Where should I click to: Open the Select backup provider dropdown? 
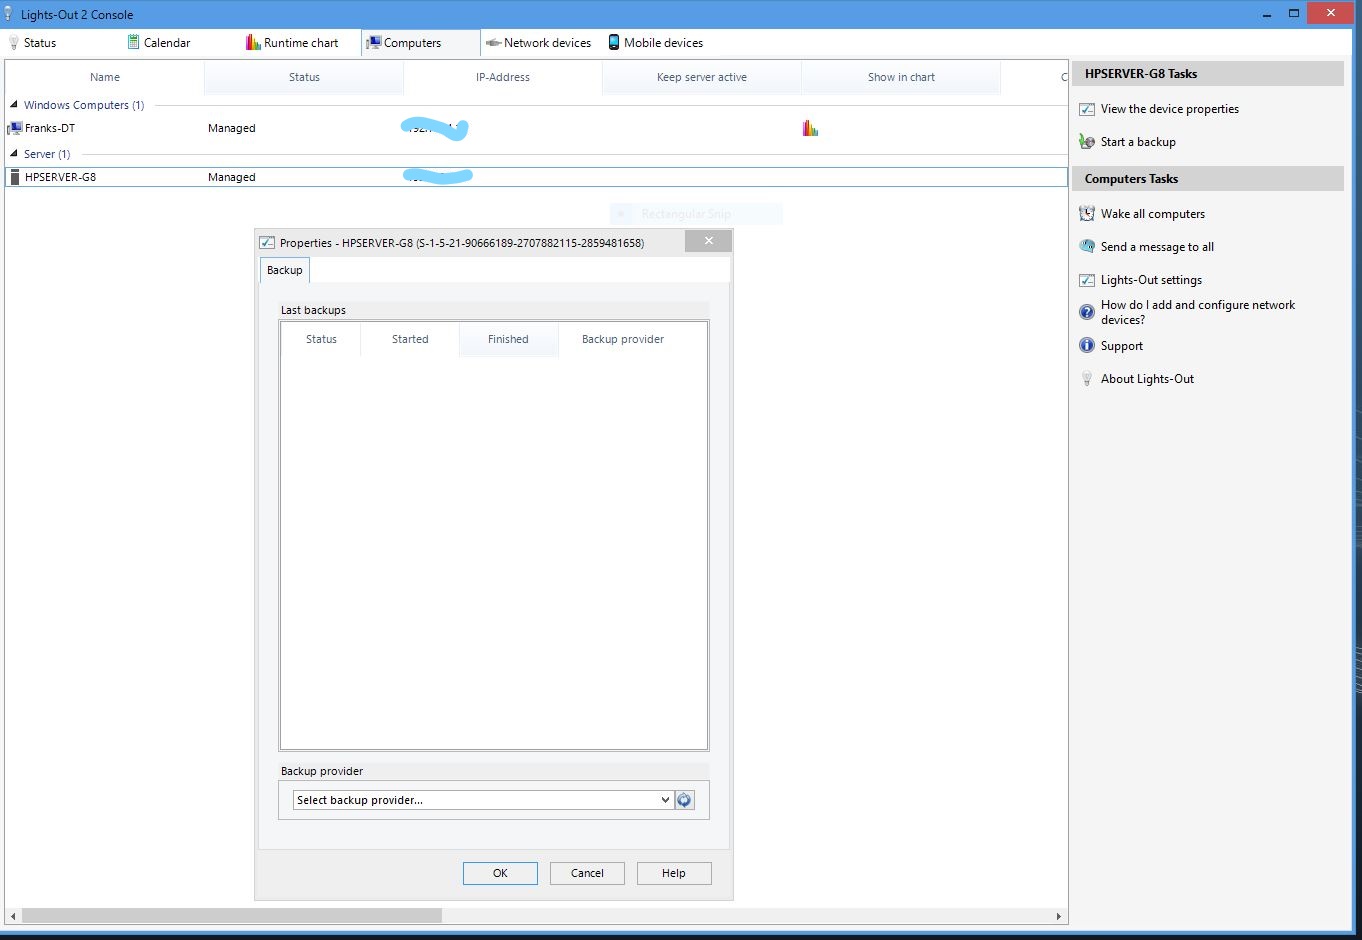click(x=483, y=800)
